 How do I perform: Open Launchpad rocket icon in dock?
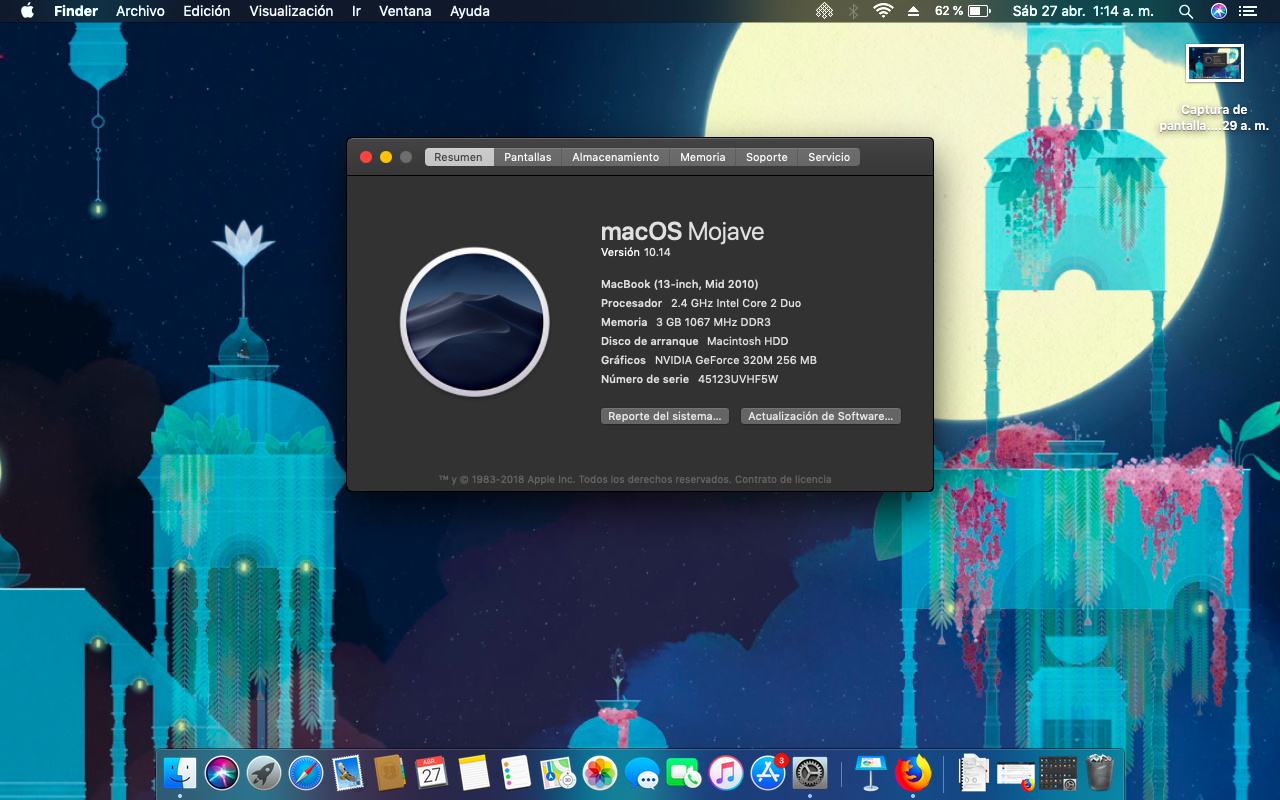tap(264, 773)
